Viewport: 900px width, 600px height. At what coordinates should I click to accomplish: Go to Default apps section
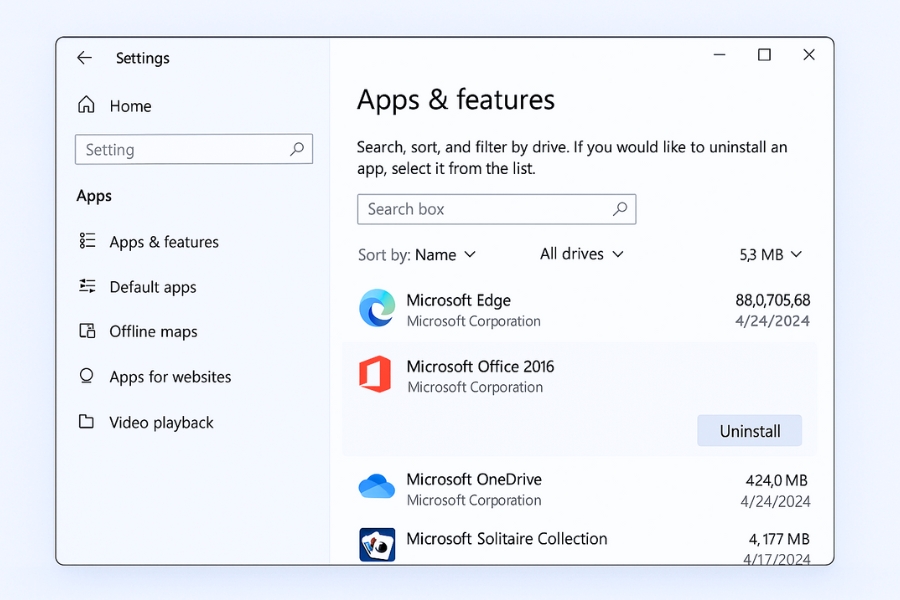pos(152,287)
